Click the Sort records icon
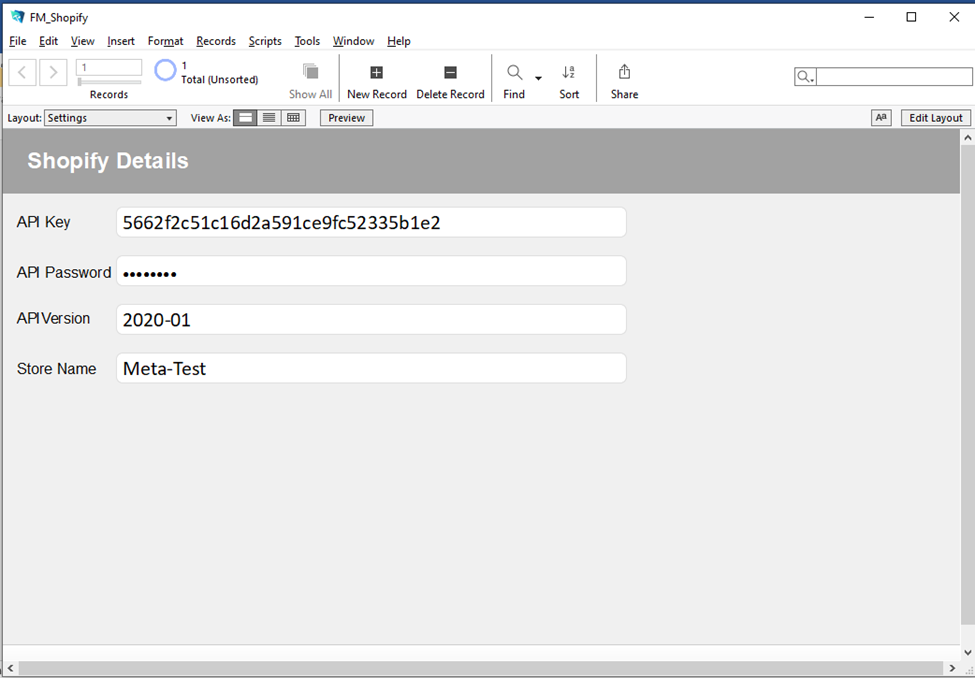This screenshot has width=975, height=678. click(569, 73)
